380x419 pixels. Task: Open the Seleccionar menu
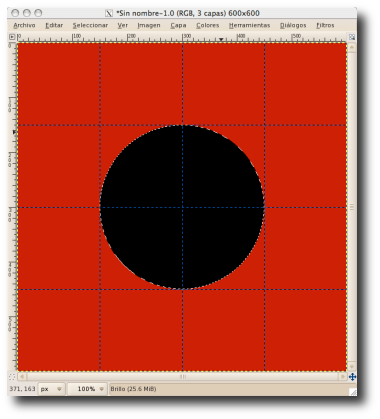coord(90,25)
